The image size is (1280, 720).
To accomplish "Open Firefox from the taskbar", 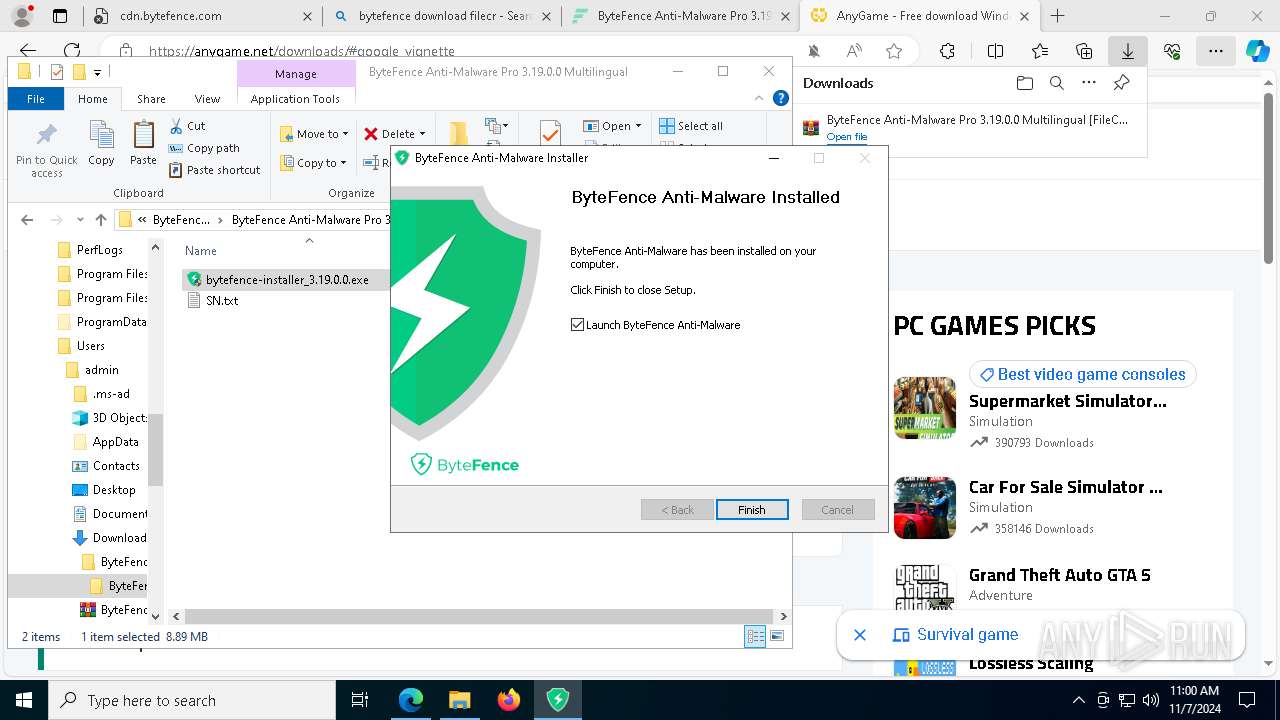I will (509, 700).
